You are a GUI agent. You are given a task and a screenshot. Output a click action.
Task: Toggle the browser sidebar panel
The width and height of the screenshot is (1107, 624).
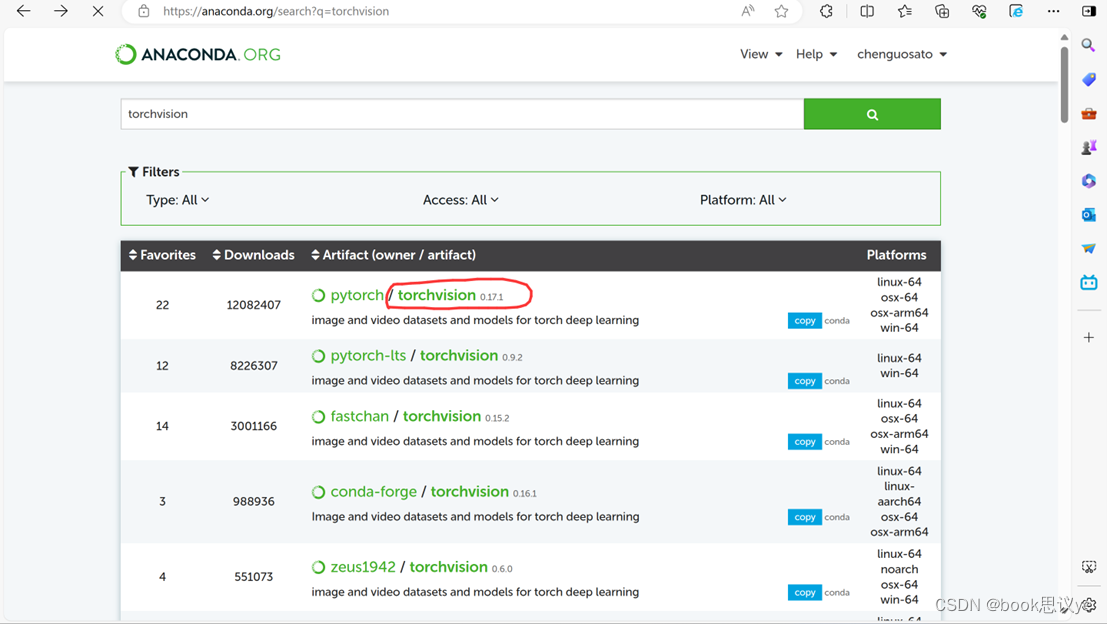(x=1089, y=11)
